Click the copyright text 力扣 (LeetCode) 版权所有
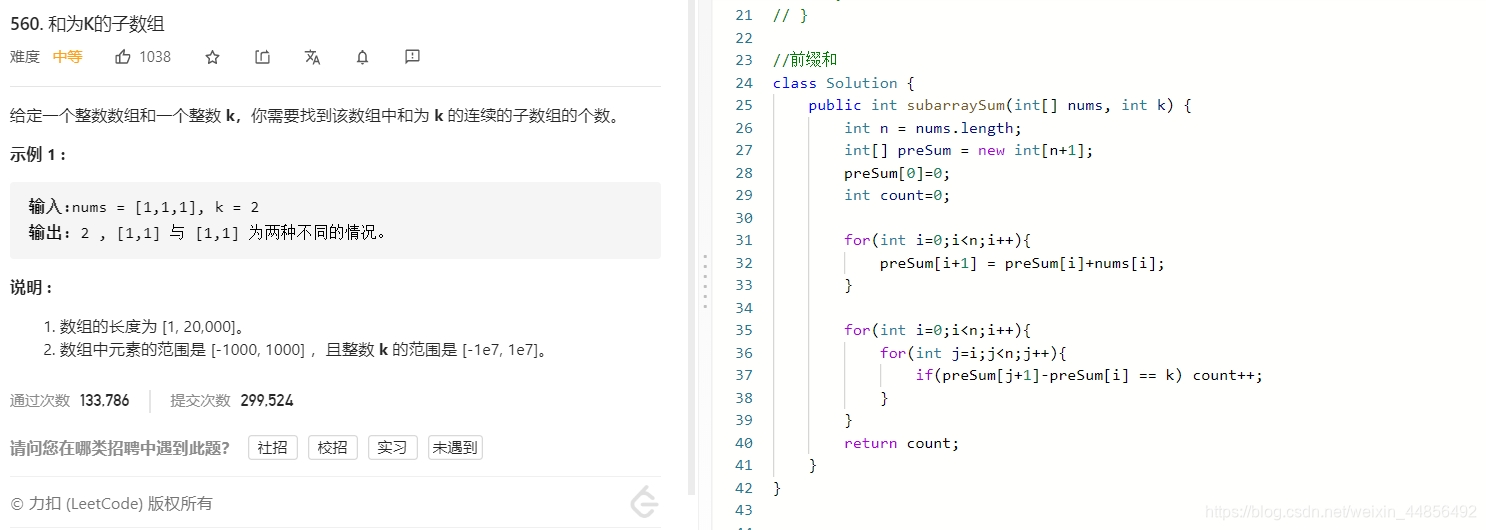This screenshot has width=1486, height=530. point(111,504)
